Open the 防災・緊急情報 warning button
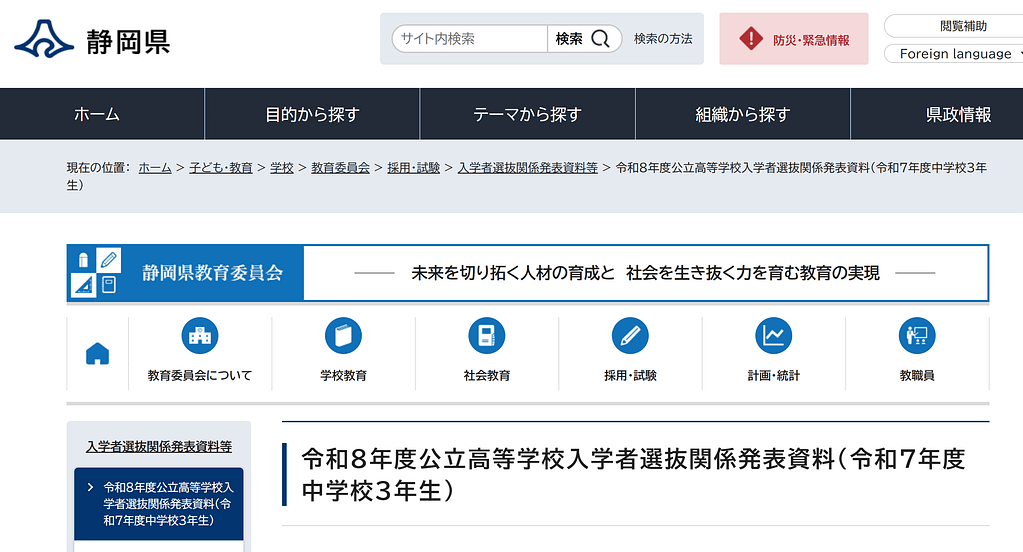The width and height of the screenshot is (1023, 552). tap(794, 40)
